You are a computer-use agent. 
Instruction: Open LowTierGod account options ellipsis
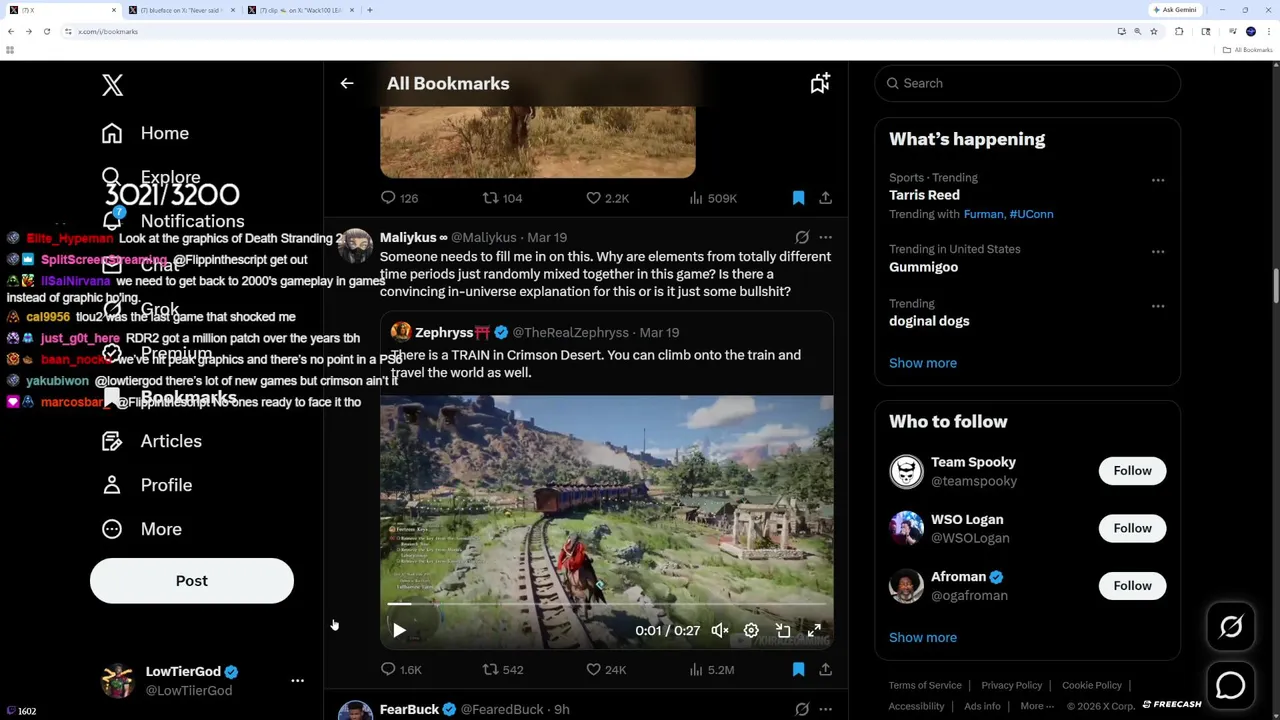[x=297, y=680]
